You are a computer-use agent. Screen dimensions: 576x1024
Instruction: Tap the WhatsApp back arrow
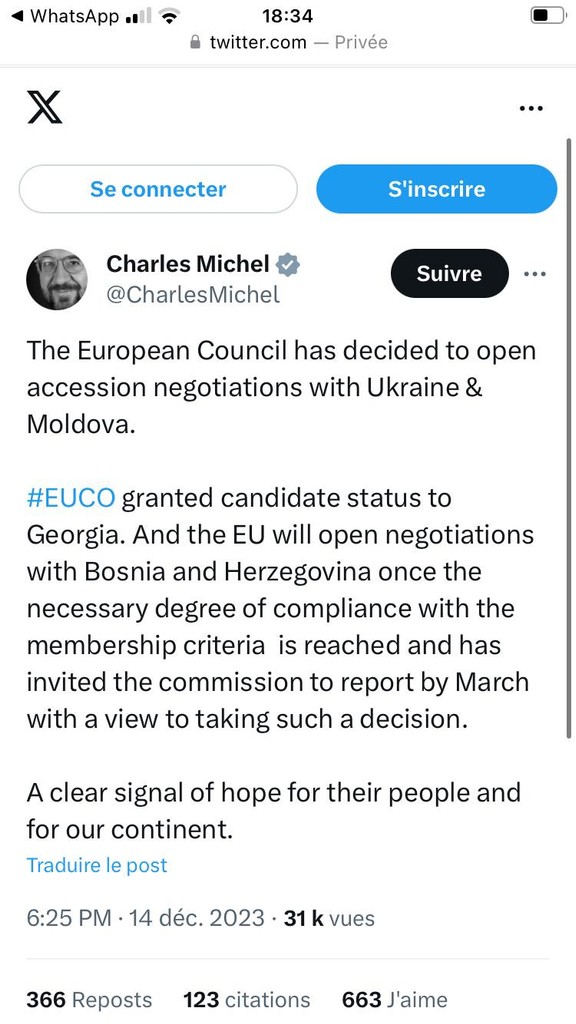coord(18,16)
